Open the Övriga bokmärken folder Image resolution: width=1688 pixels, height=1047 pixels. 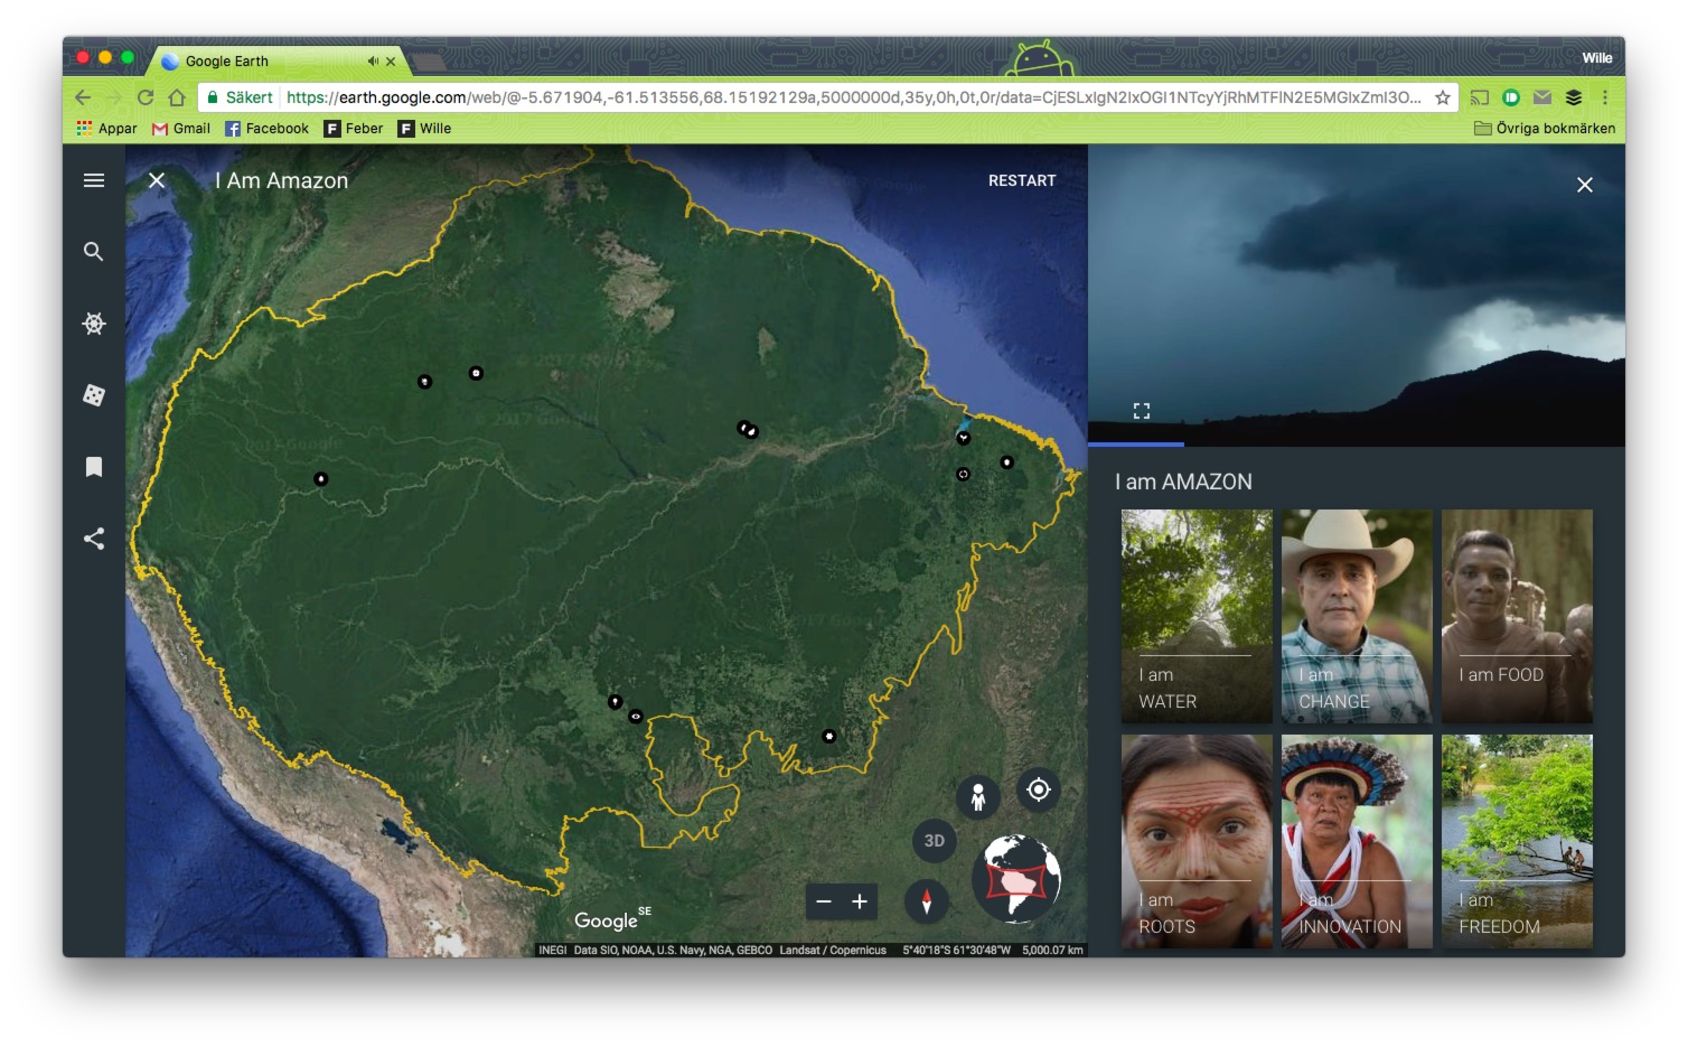[1545, 129]
